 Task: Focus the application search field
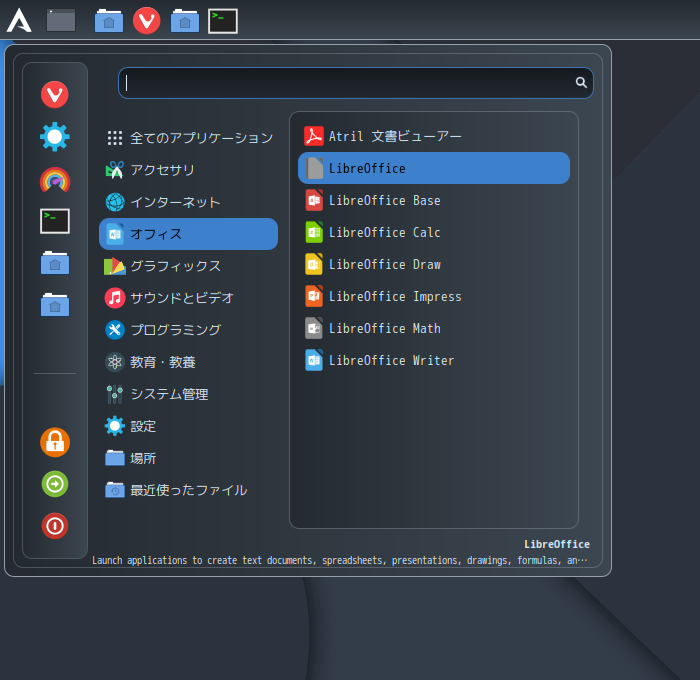(355, 83)
